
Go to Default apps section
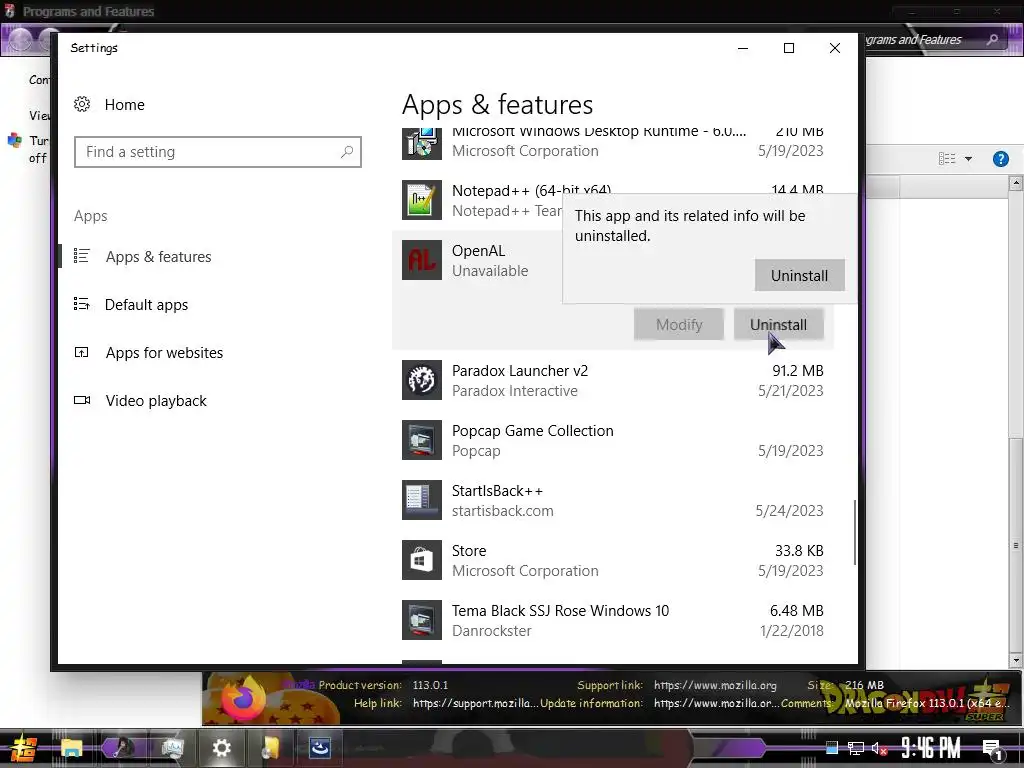coord(146,305)
